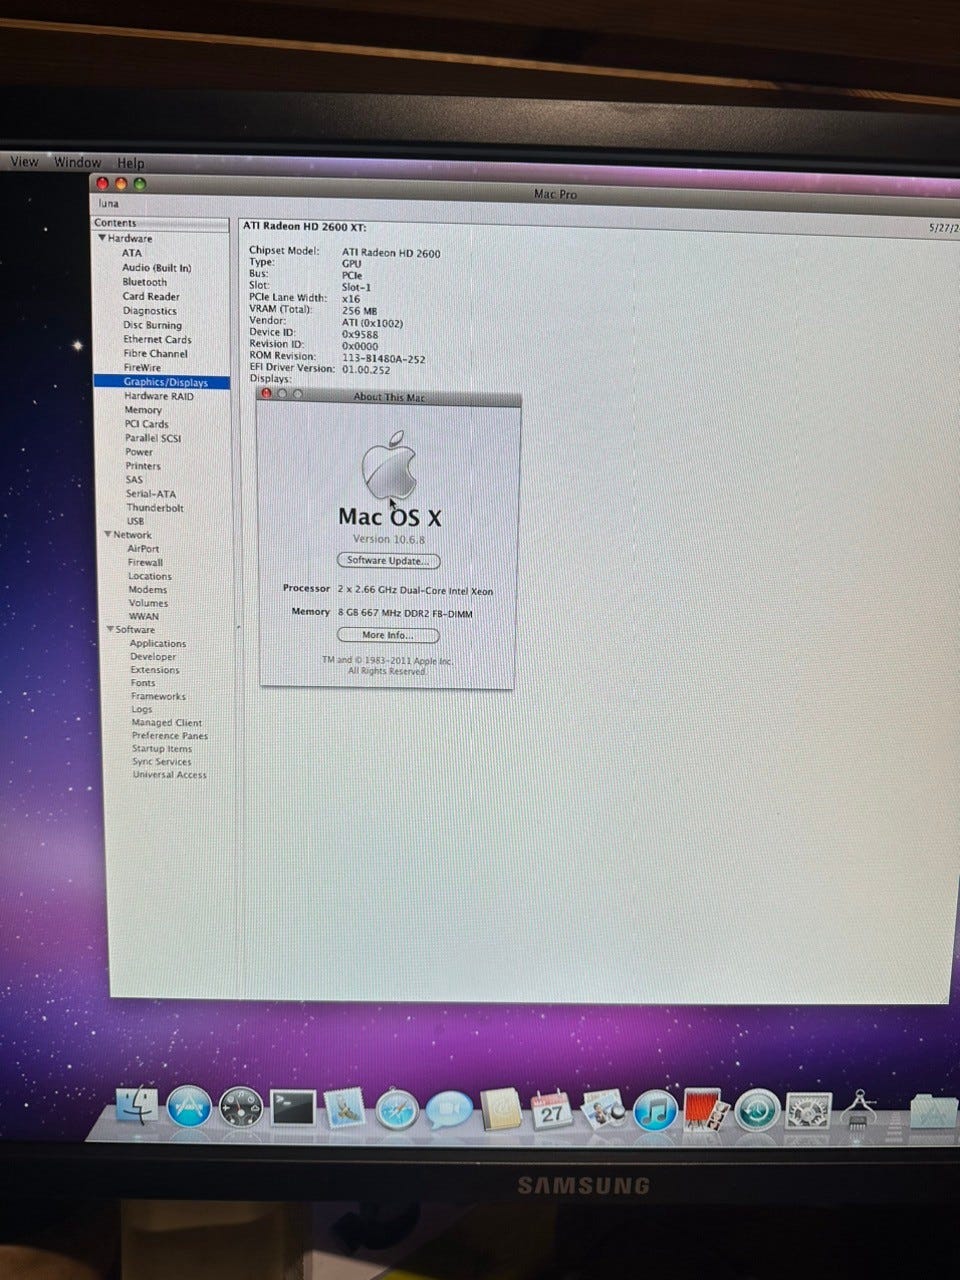Image resolution: width=960 pixels, height=1280 pixels.
Task: Select Diagnostics in the sidebar
Action: [x=150, y=311]
